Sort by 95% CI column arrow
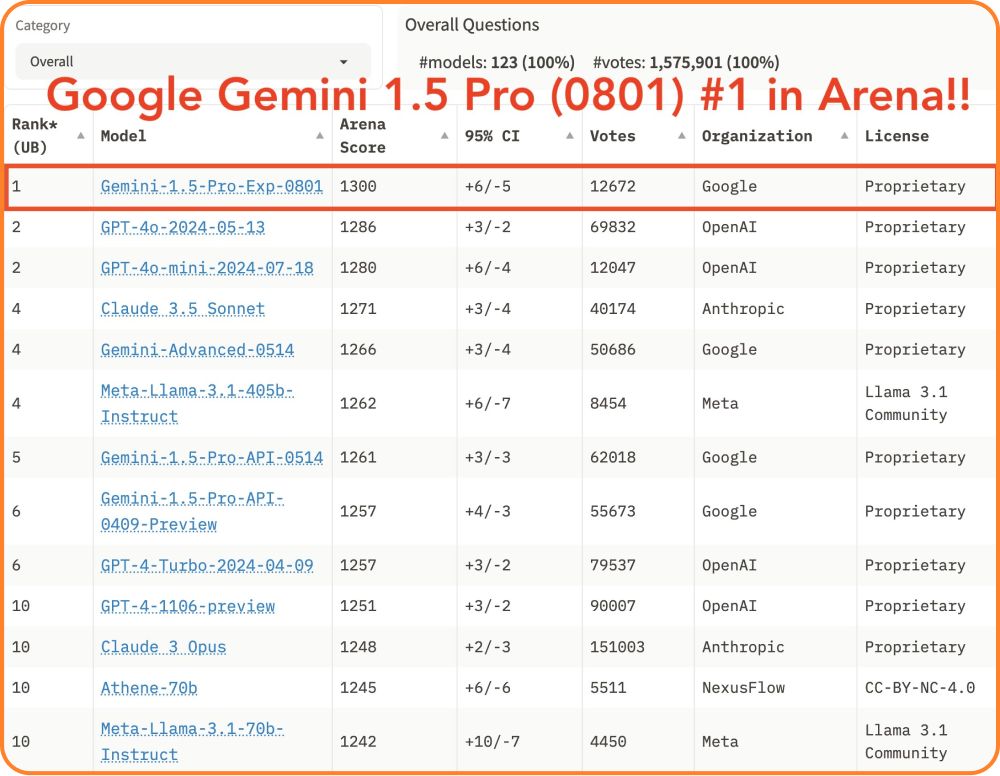 (x=570, y=136)
